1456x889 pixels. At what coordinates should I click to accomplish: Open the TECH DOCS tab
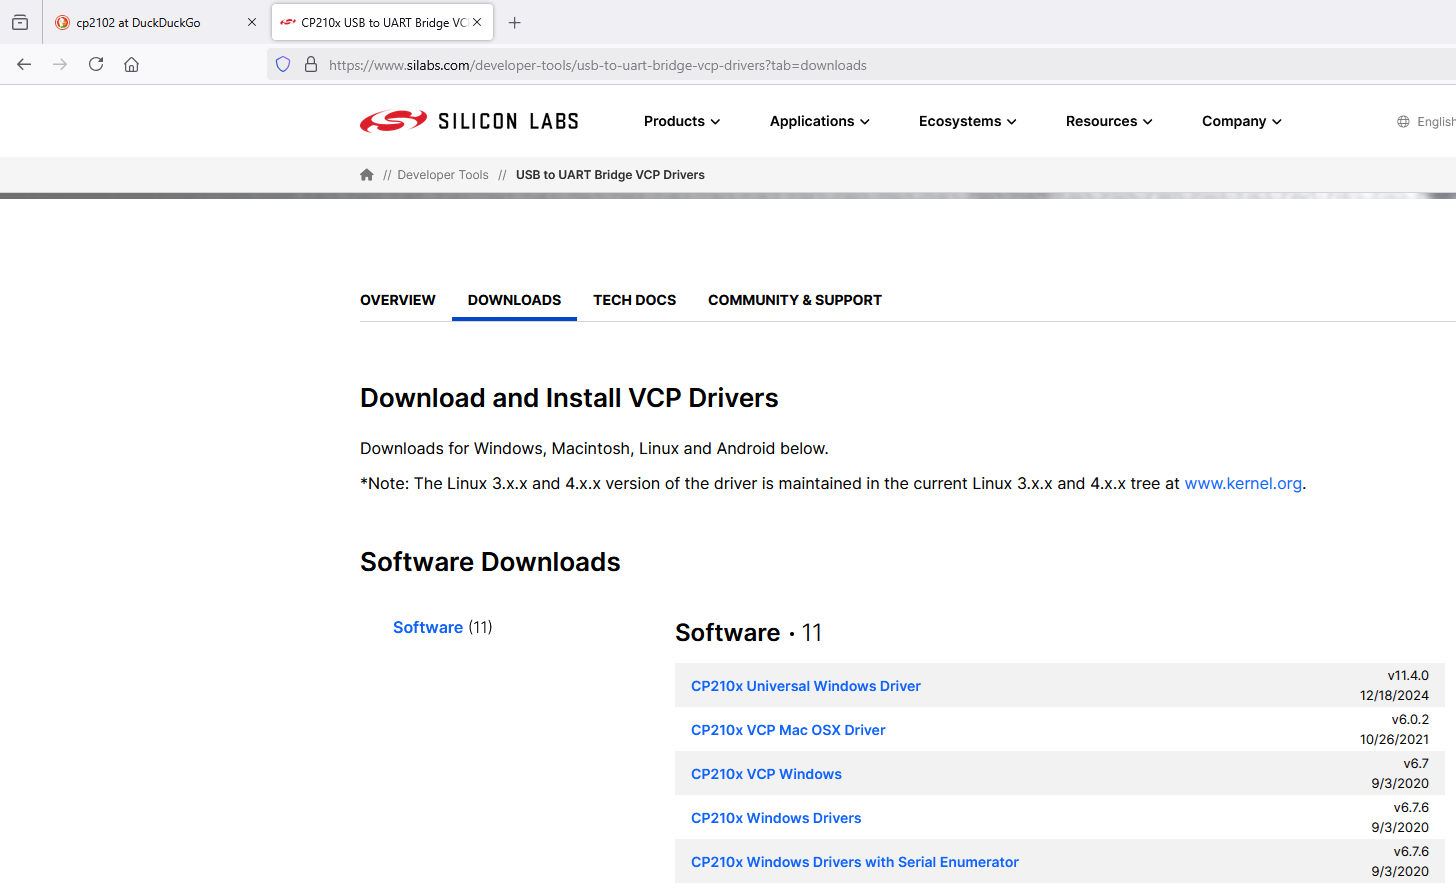[634, 300]
